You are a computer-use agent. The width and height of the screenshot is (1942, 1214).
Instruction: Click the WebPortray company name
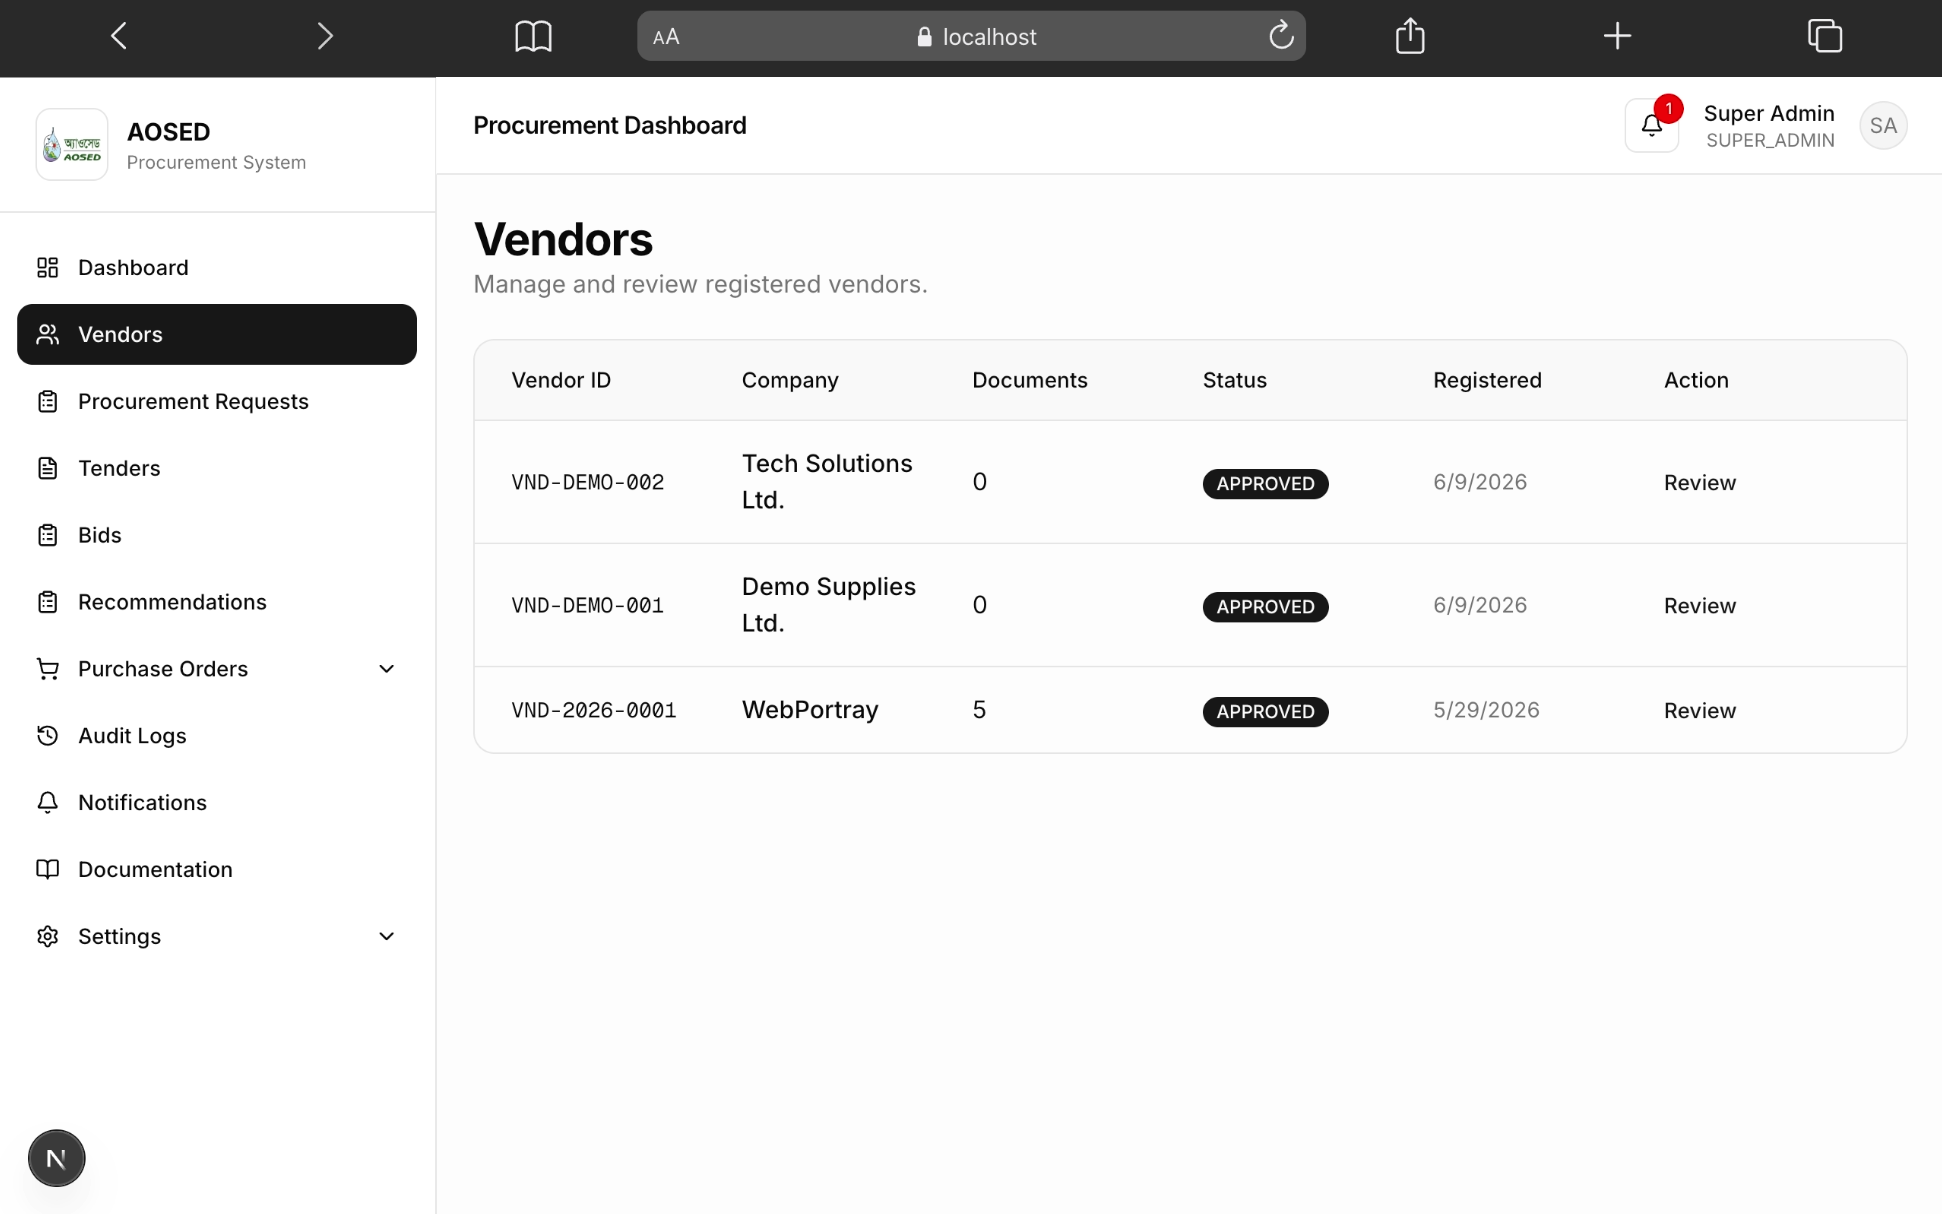[x=810, y=710]
